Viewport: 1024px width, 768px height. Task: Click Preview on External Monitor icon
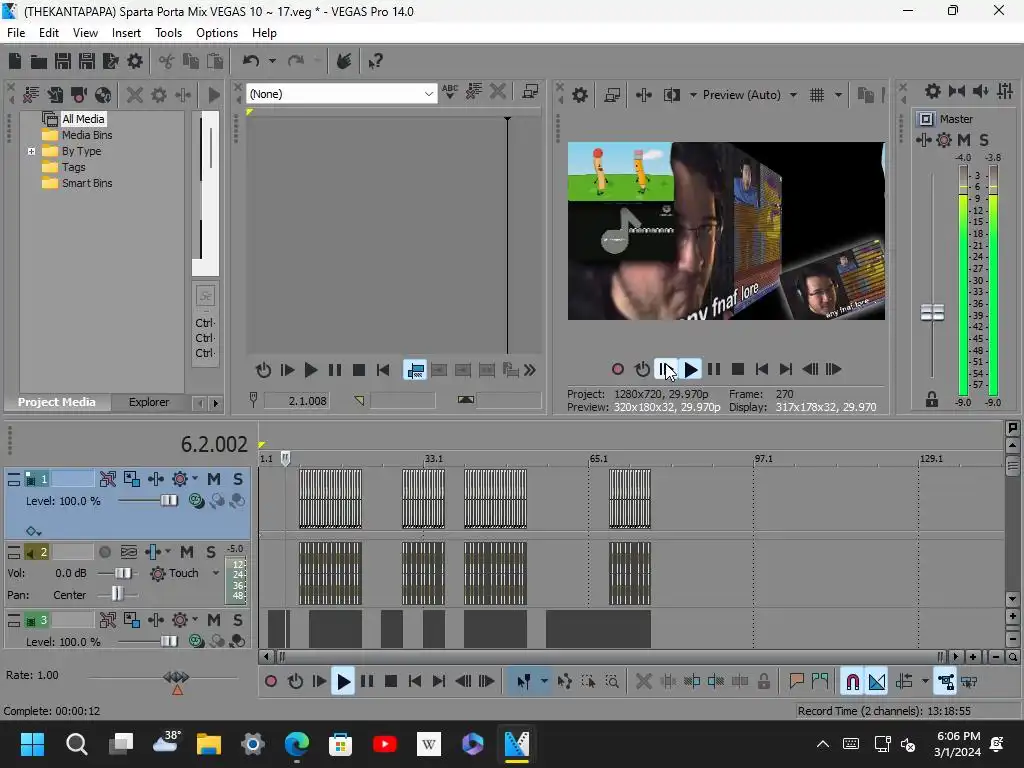coord(612,95)
